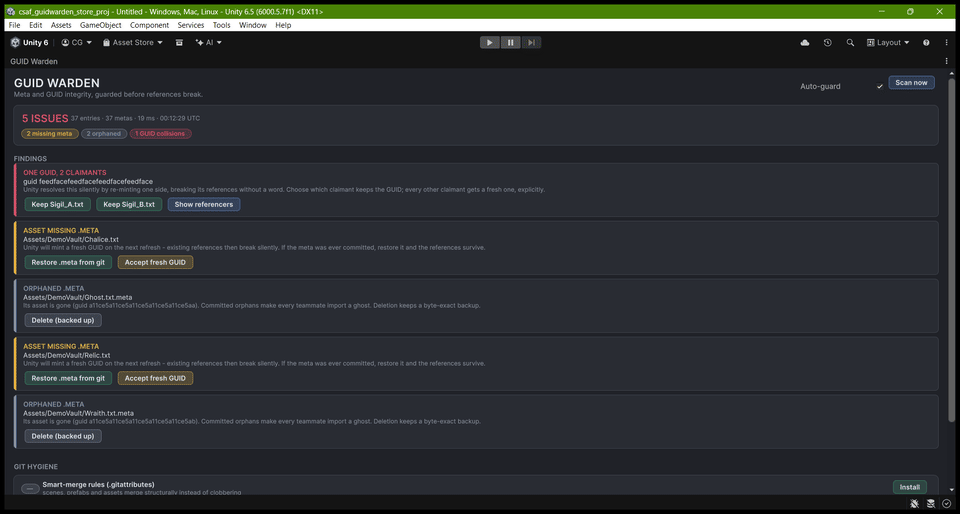Viewport: 960px width, 514px height.
Task: Click the circled checkmark status icon
Action: coord(947,504)
